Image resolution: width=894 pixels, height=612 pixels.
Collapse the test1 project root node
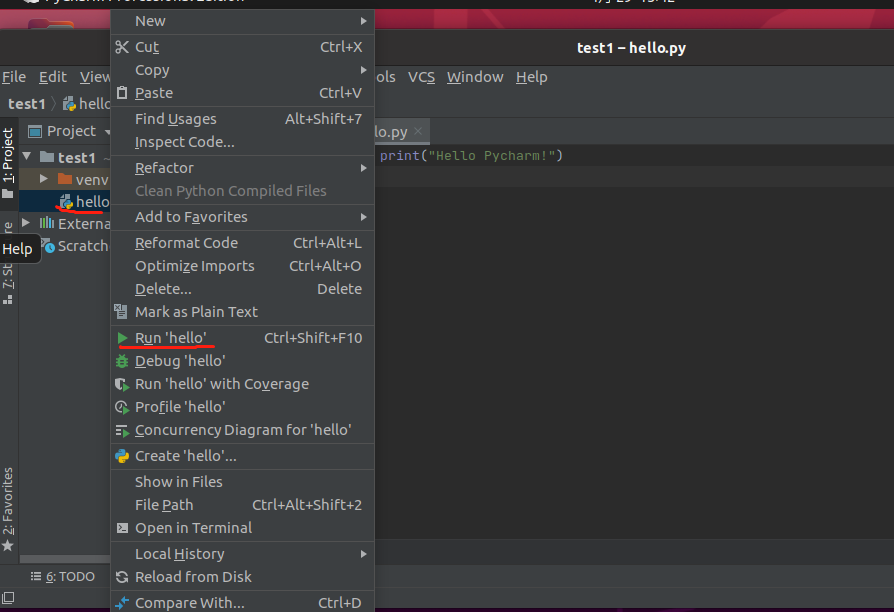click(x=27, y=156)
